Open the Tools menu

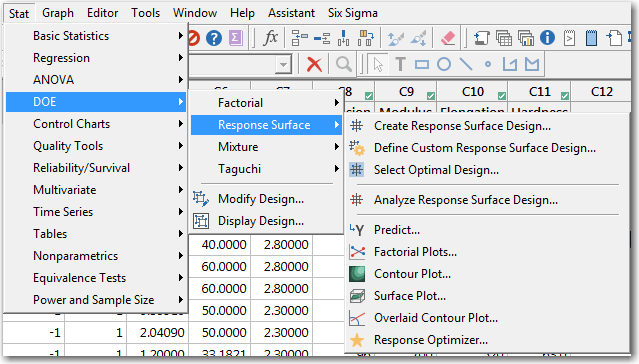point(145,13)
